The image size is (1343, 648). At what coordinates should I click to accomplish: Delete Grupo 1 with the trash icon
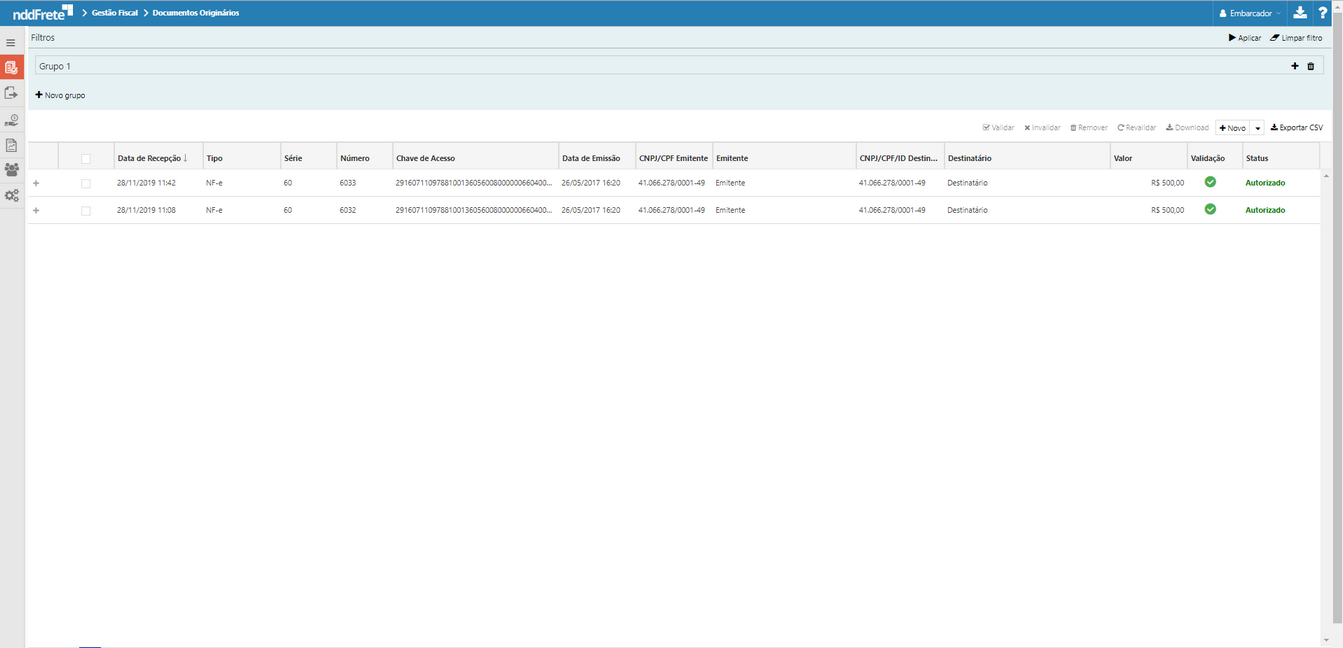1311,66
